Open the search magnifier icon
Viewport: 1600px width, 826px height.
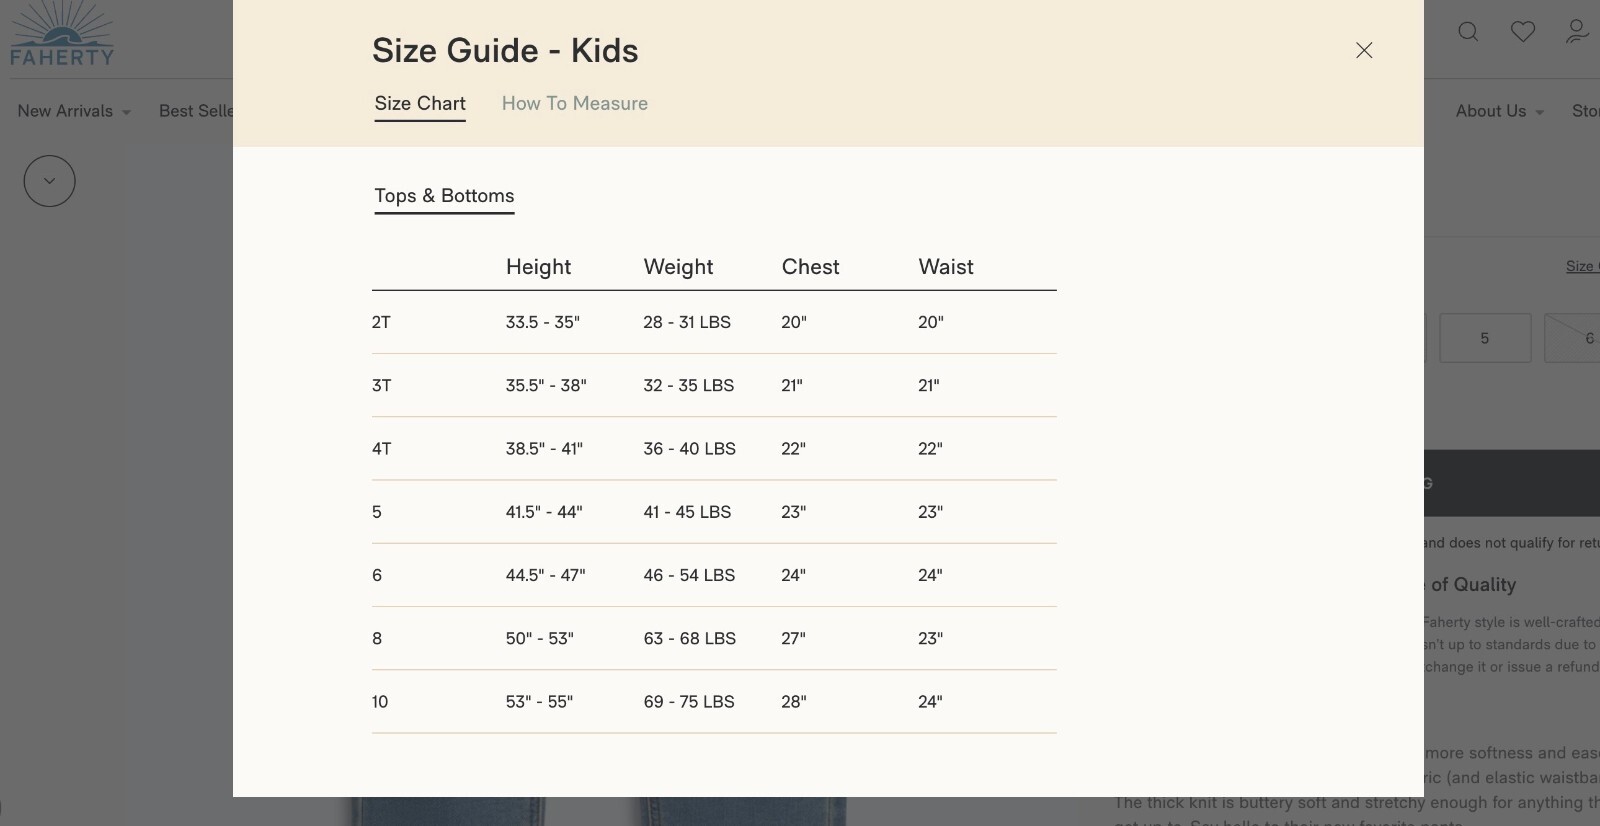click(1468, 32)
